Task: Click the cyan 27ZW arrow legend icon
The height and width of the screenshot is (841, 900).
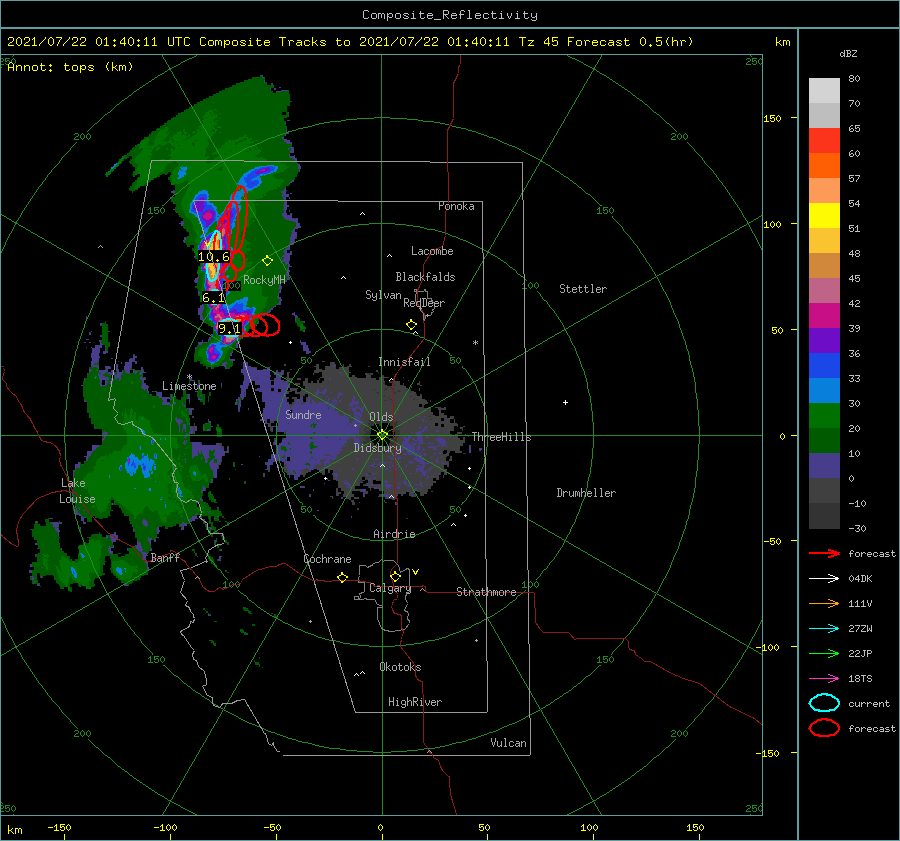Action: [x=824, y=628]
